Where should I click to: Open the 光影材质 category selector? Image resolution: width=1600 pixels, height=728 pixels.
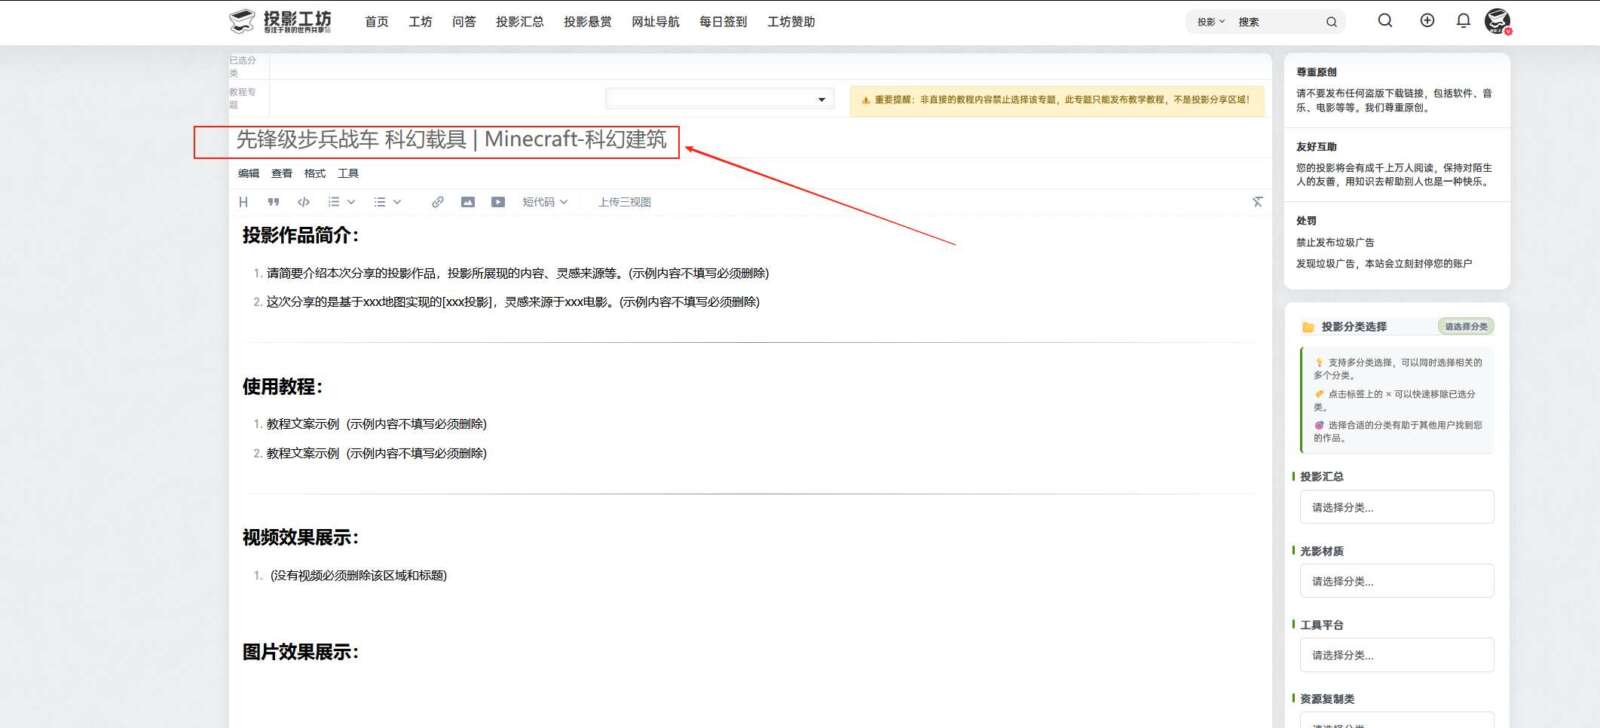point(1397,581)
